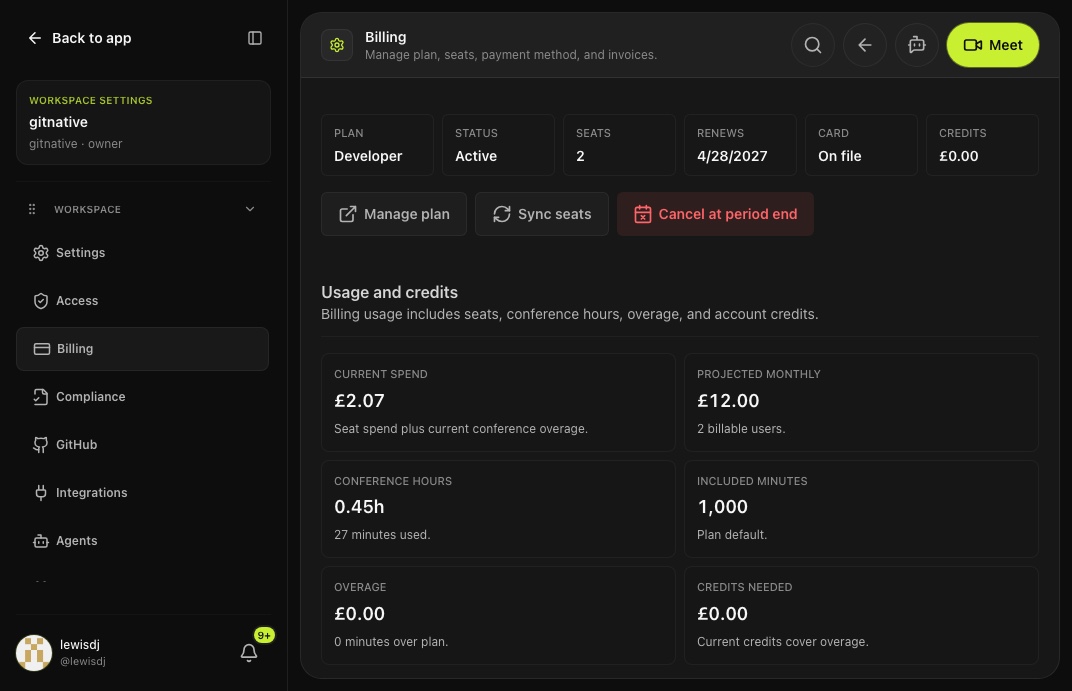Click the PROJECTED MONTHLY £12.00 value
The image size is (1072, 691).
(727, 401)
